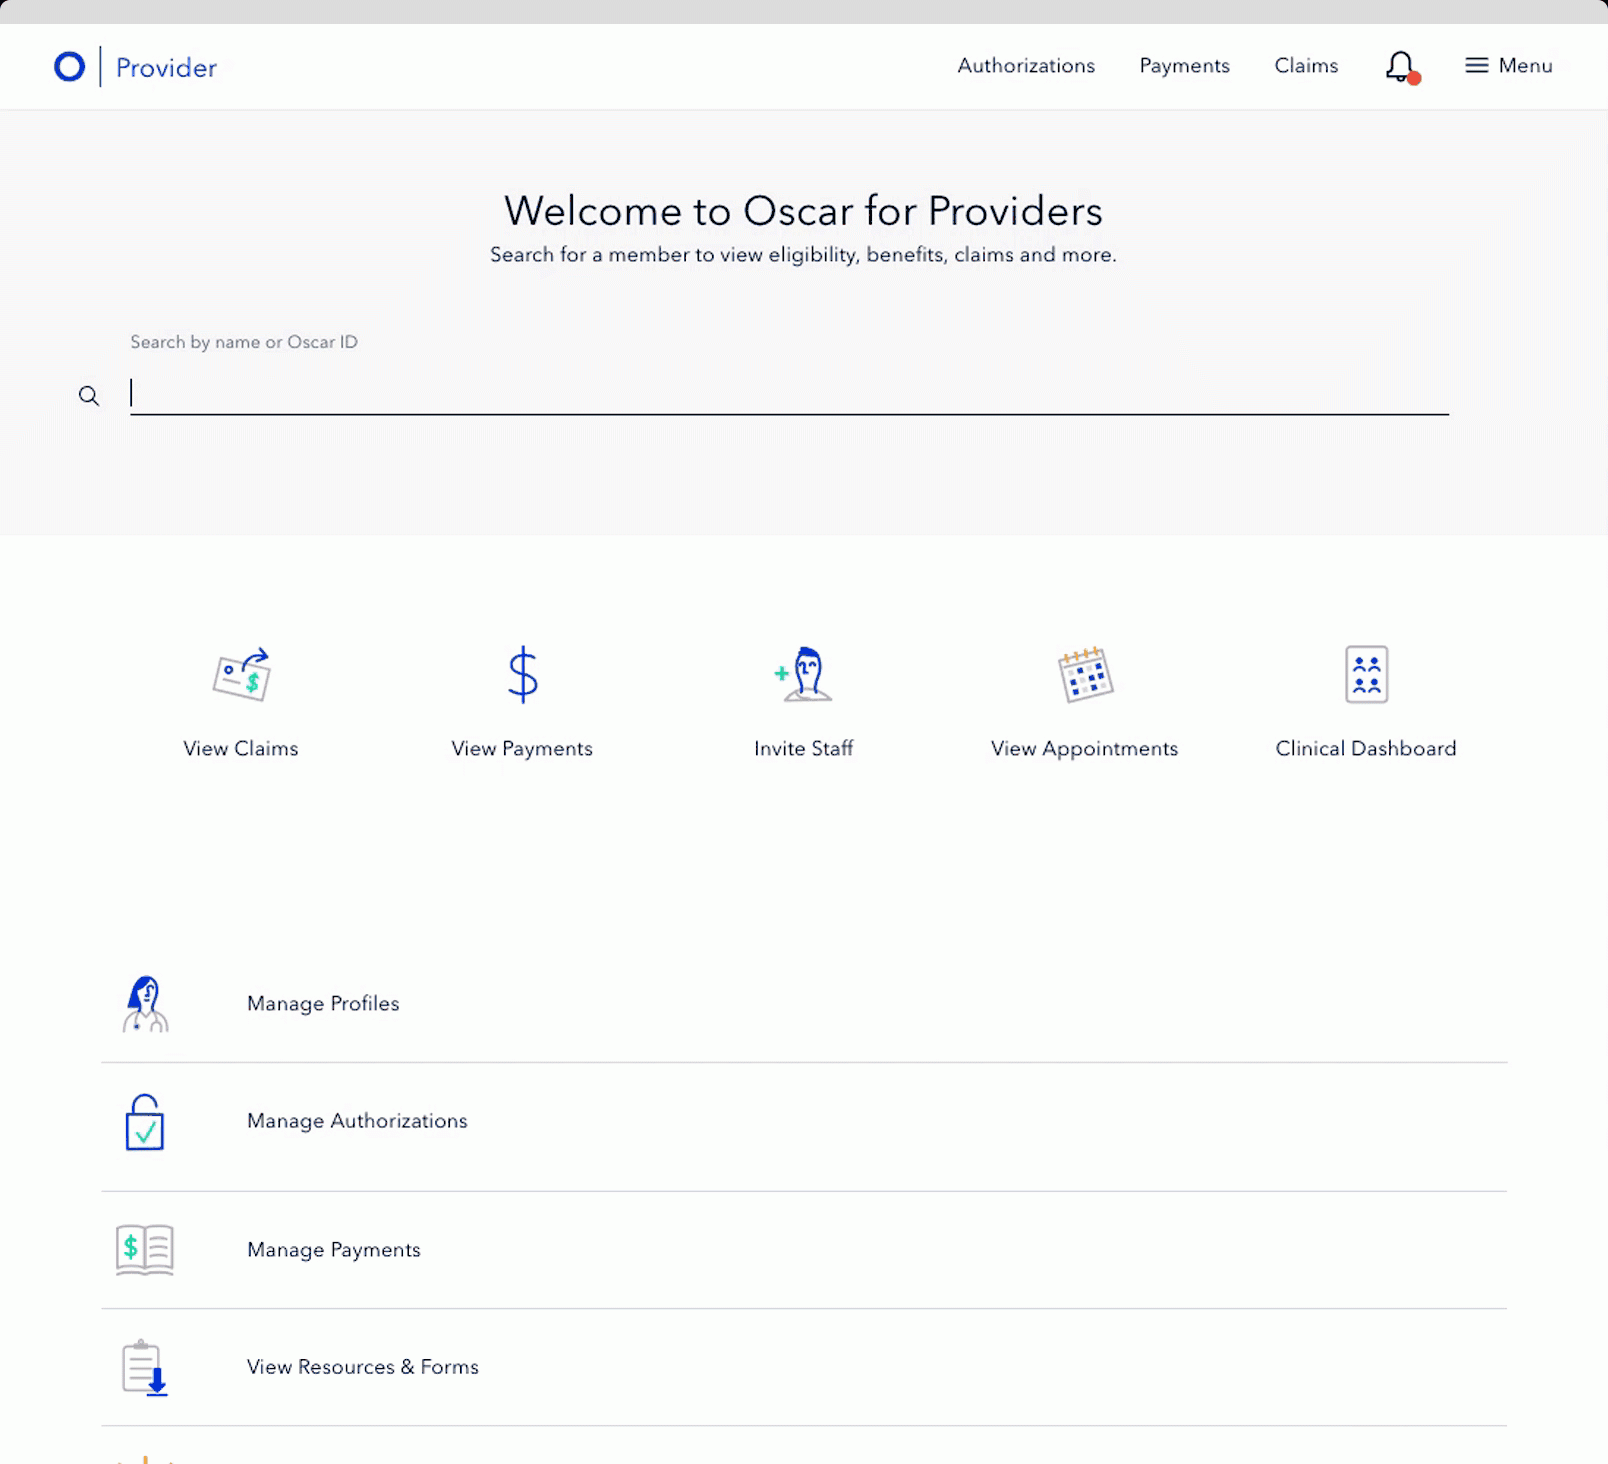Click the Oscar Provider logo
The height and width of the screenshot is (1464, 1608).
coord(133,66)
